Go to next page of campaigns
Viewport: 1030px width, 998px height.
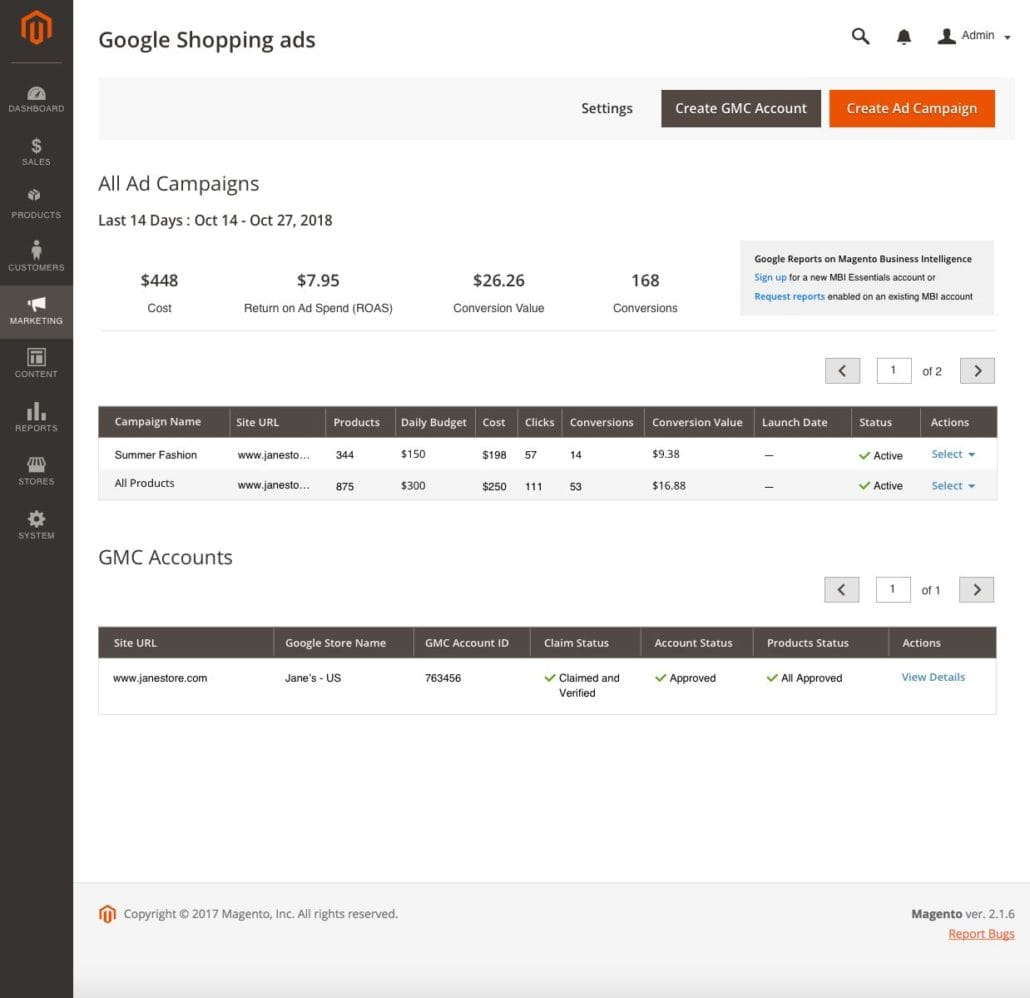tap(977, 371)
